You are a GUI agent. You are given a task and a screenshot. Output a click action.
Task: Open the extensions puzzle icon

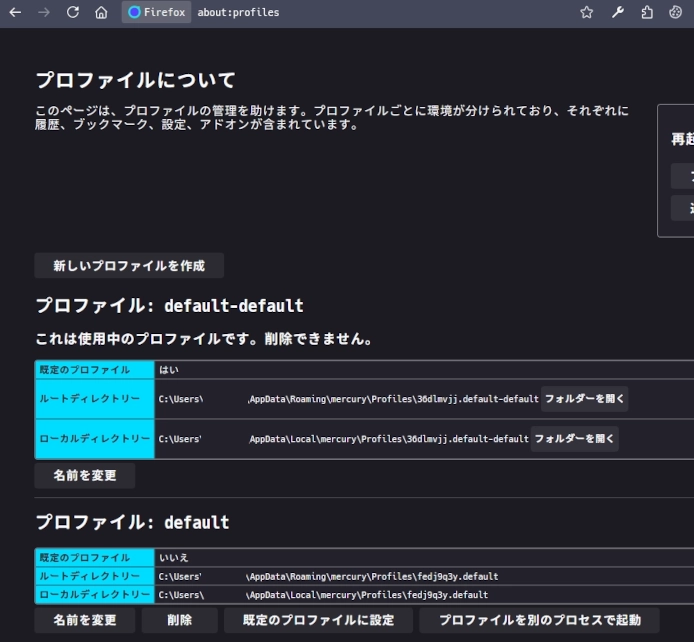(647, 12)
